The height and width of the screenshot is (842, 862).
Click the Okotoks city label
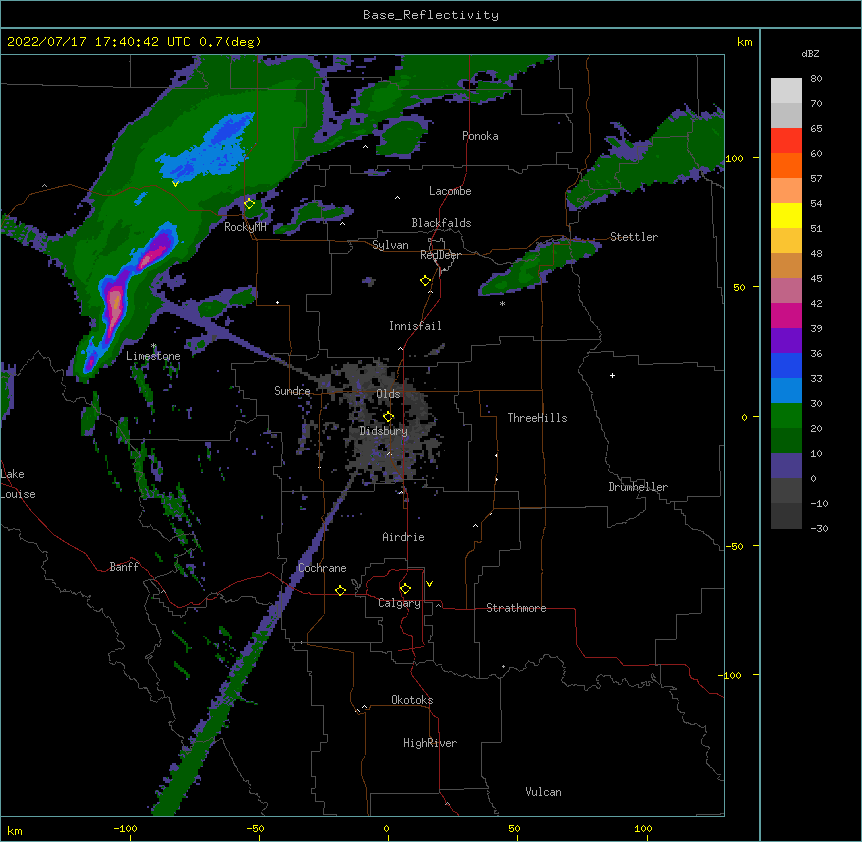click(412, 700)
